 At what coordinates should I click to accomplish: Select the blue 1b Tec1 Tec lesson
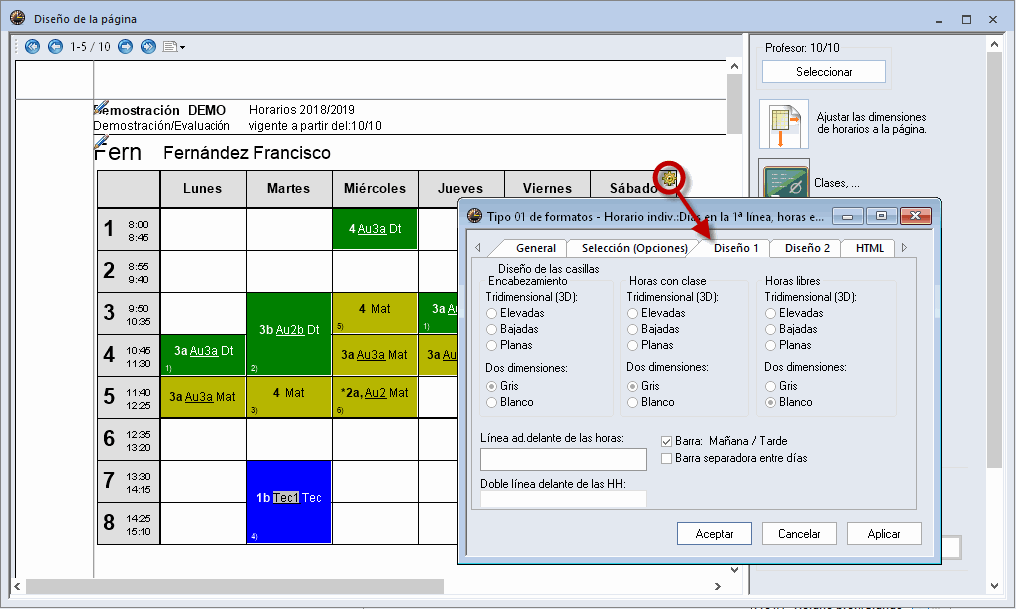click(x=289, y=501)
